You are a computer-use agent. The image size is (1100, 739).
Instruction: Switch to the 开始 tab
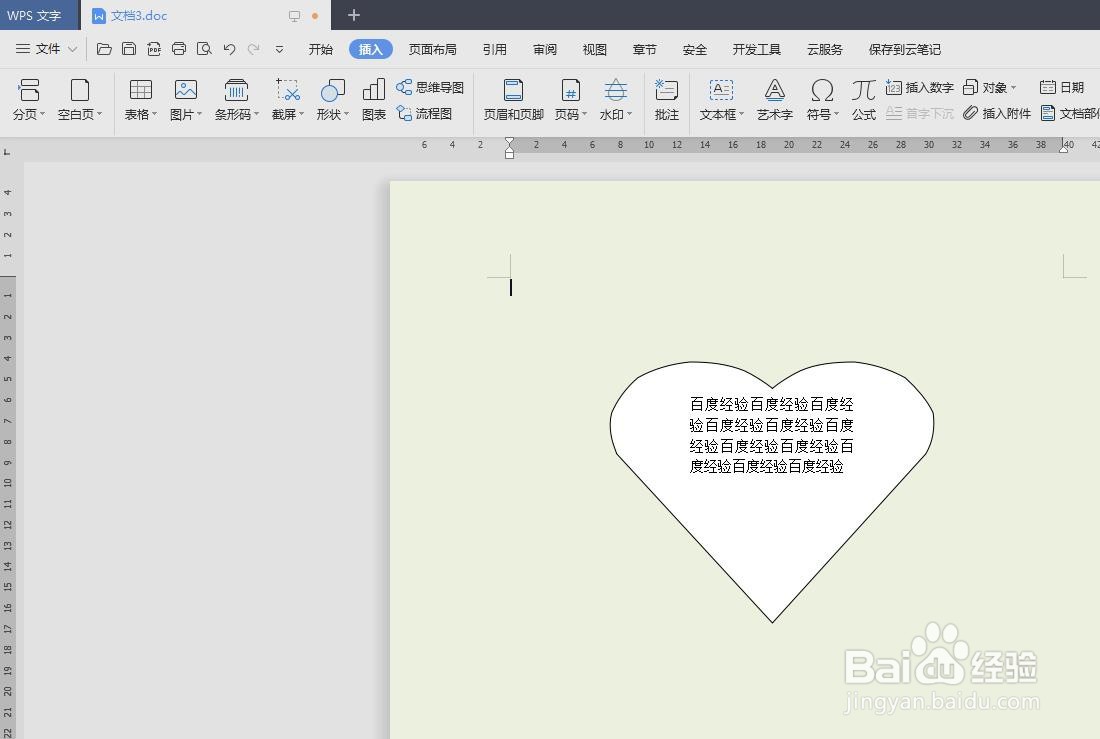tap(321, 49)
